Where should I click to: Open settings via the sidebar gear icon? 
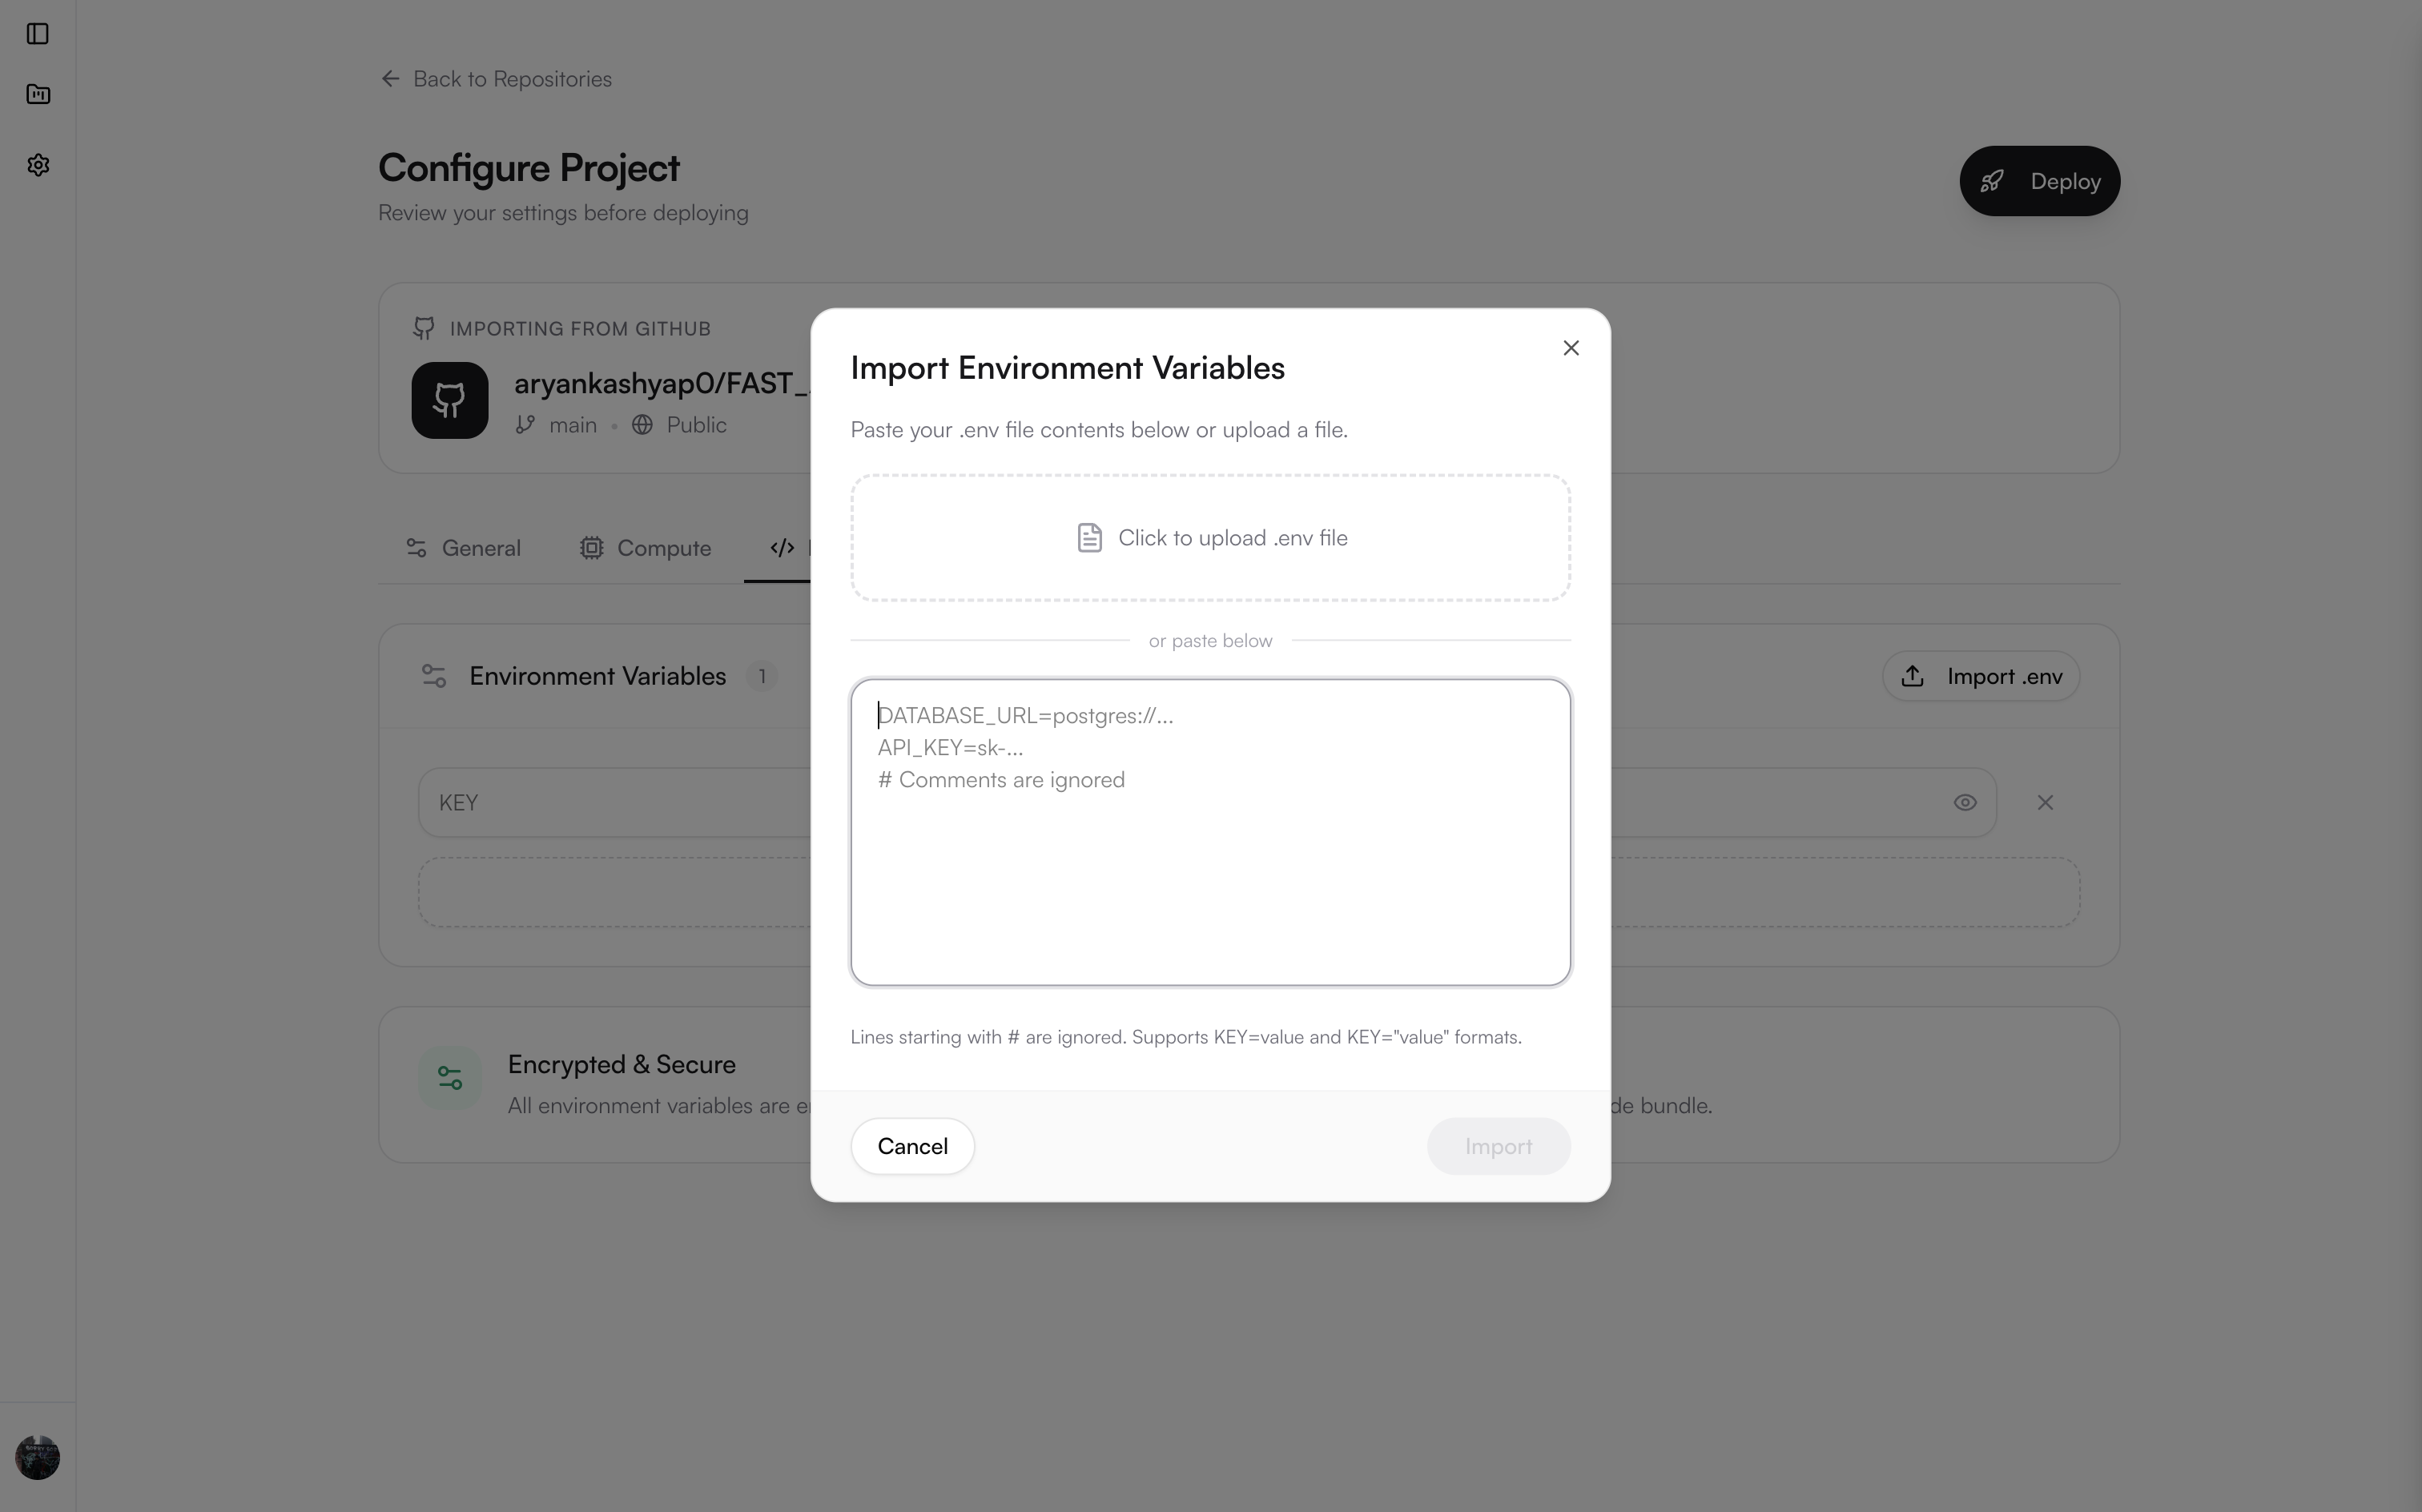(38, 165)
